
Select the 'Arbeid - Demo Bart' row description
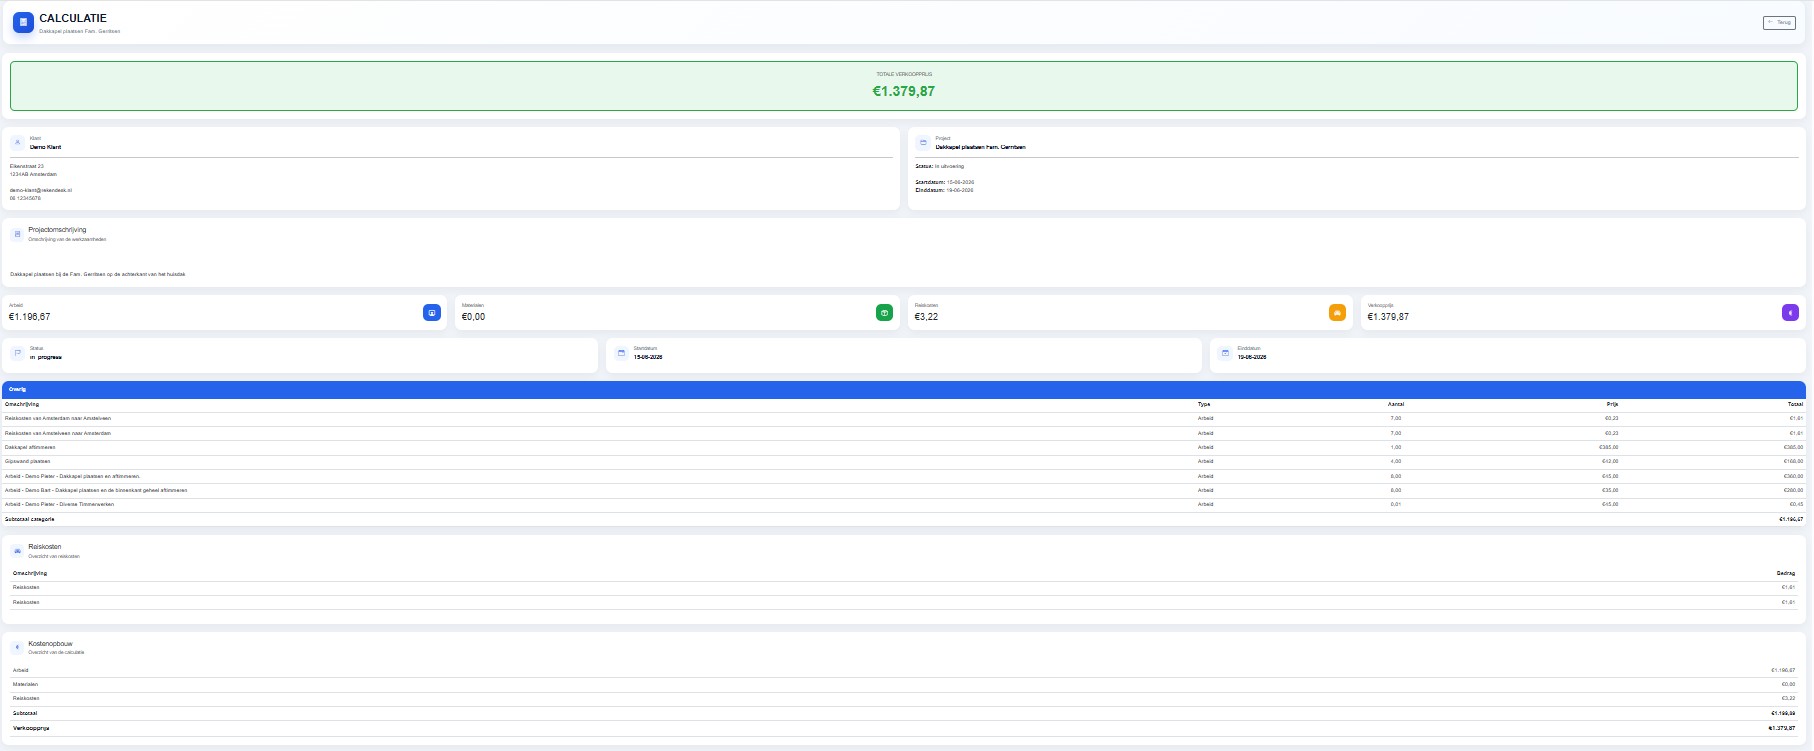pos(96,490)
